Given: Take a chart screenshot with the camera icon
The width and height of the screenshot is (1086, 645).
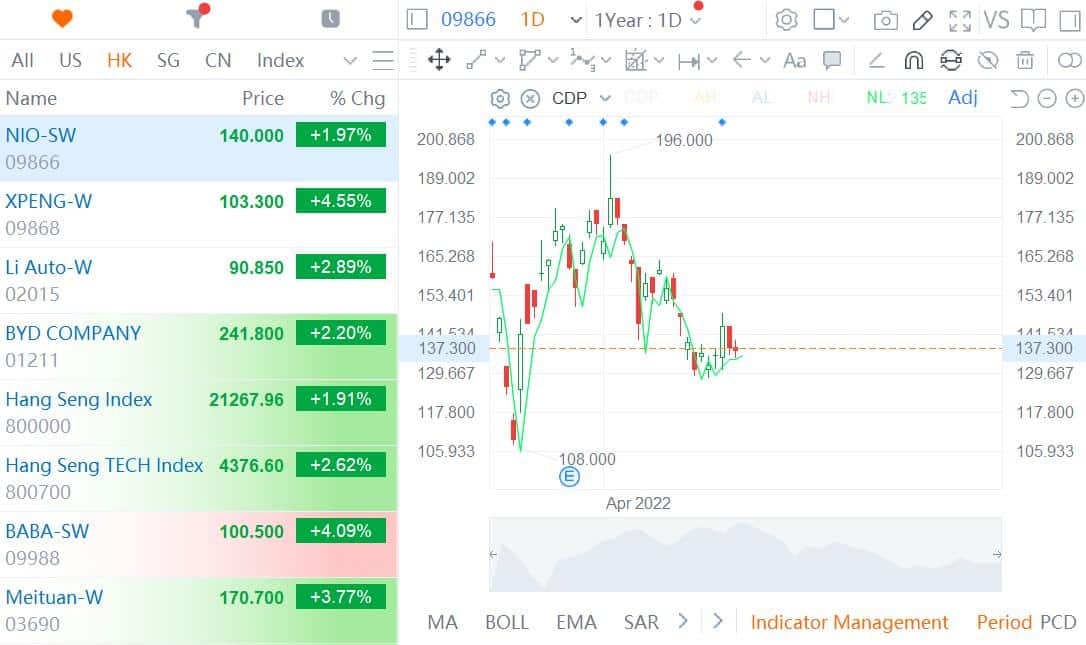Looking at the screenshot, I should [885, 19].
